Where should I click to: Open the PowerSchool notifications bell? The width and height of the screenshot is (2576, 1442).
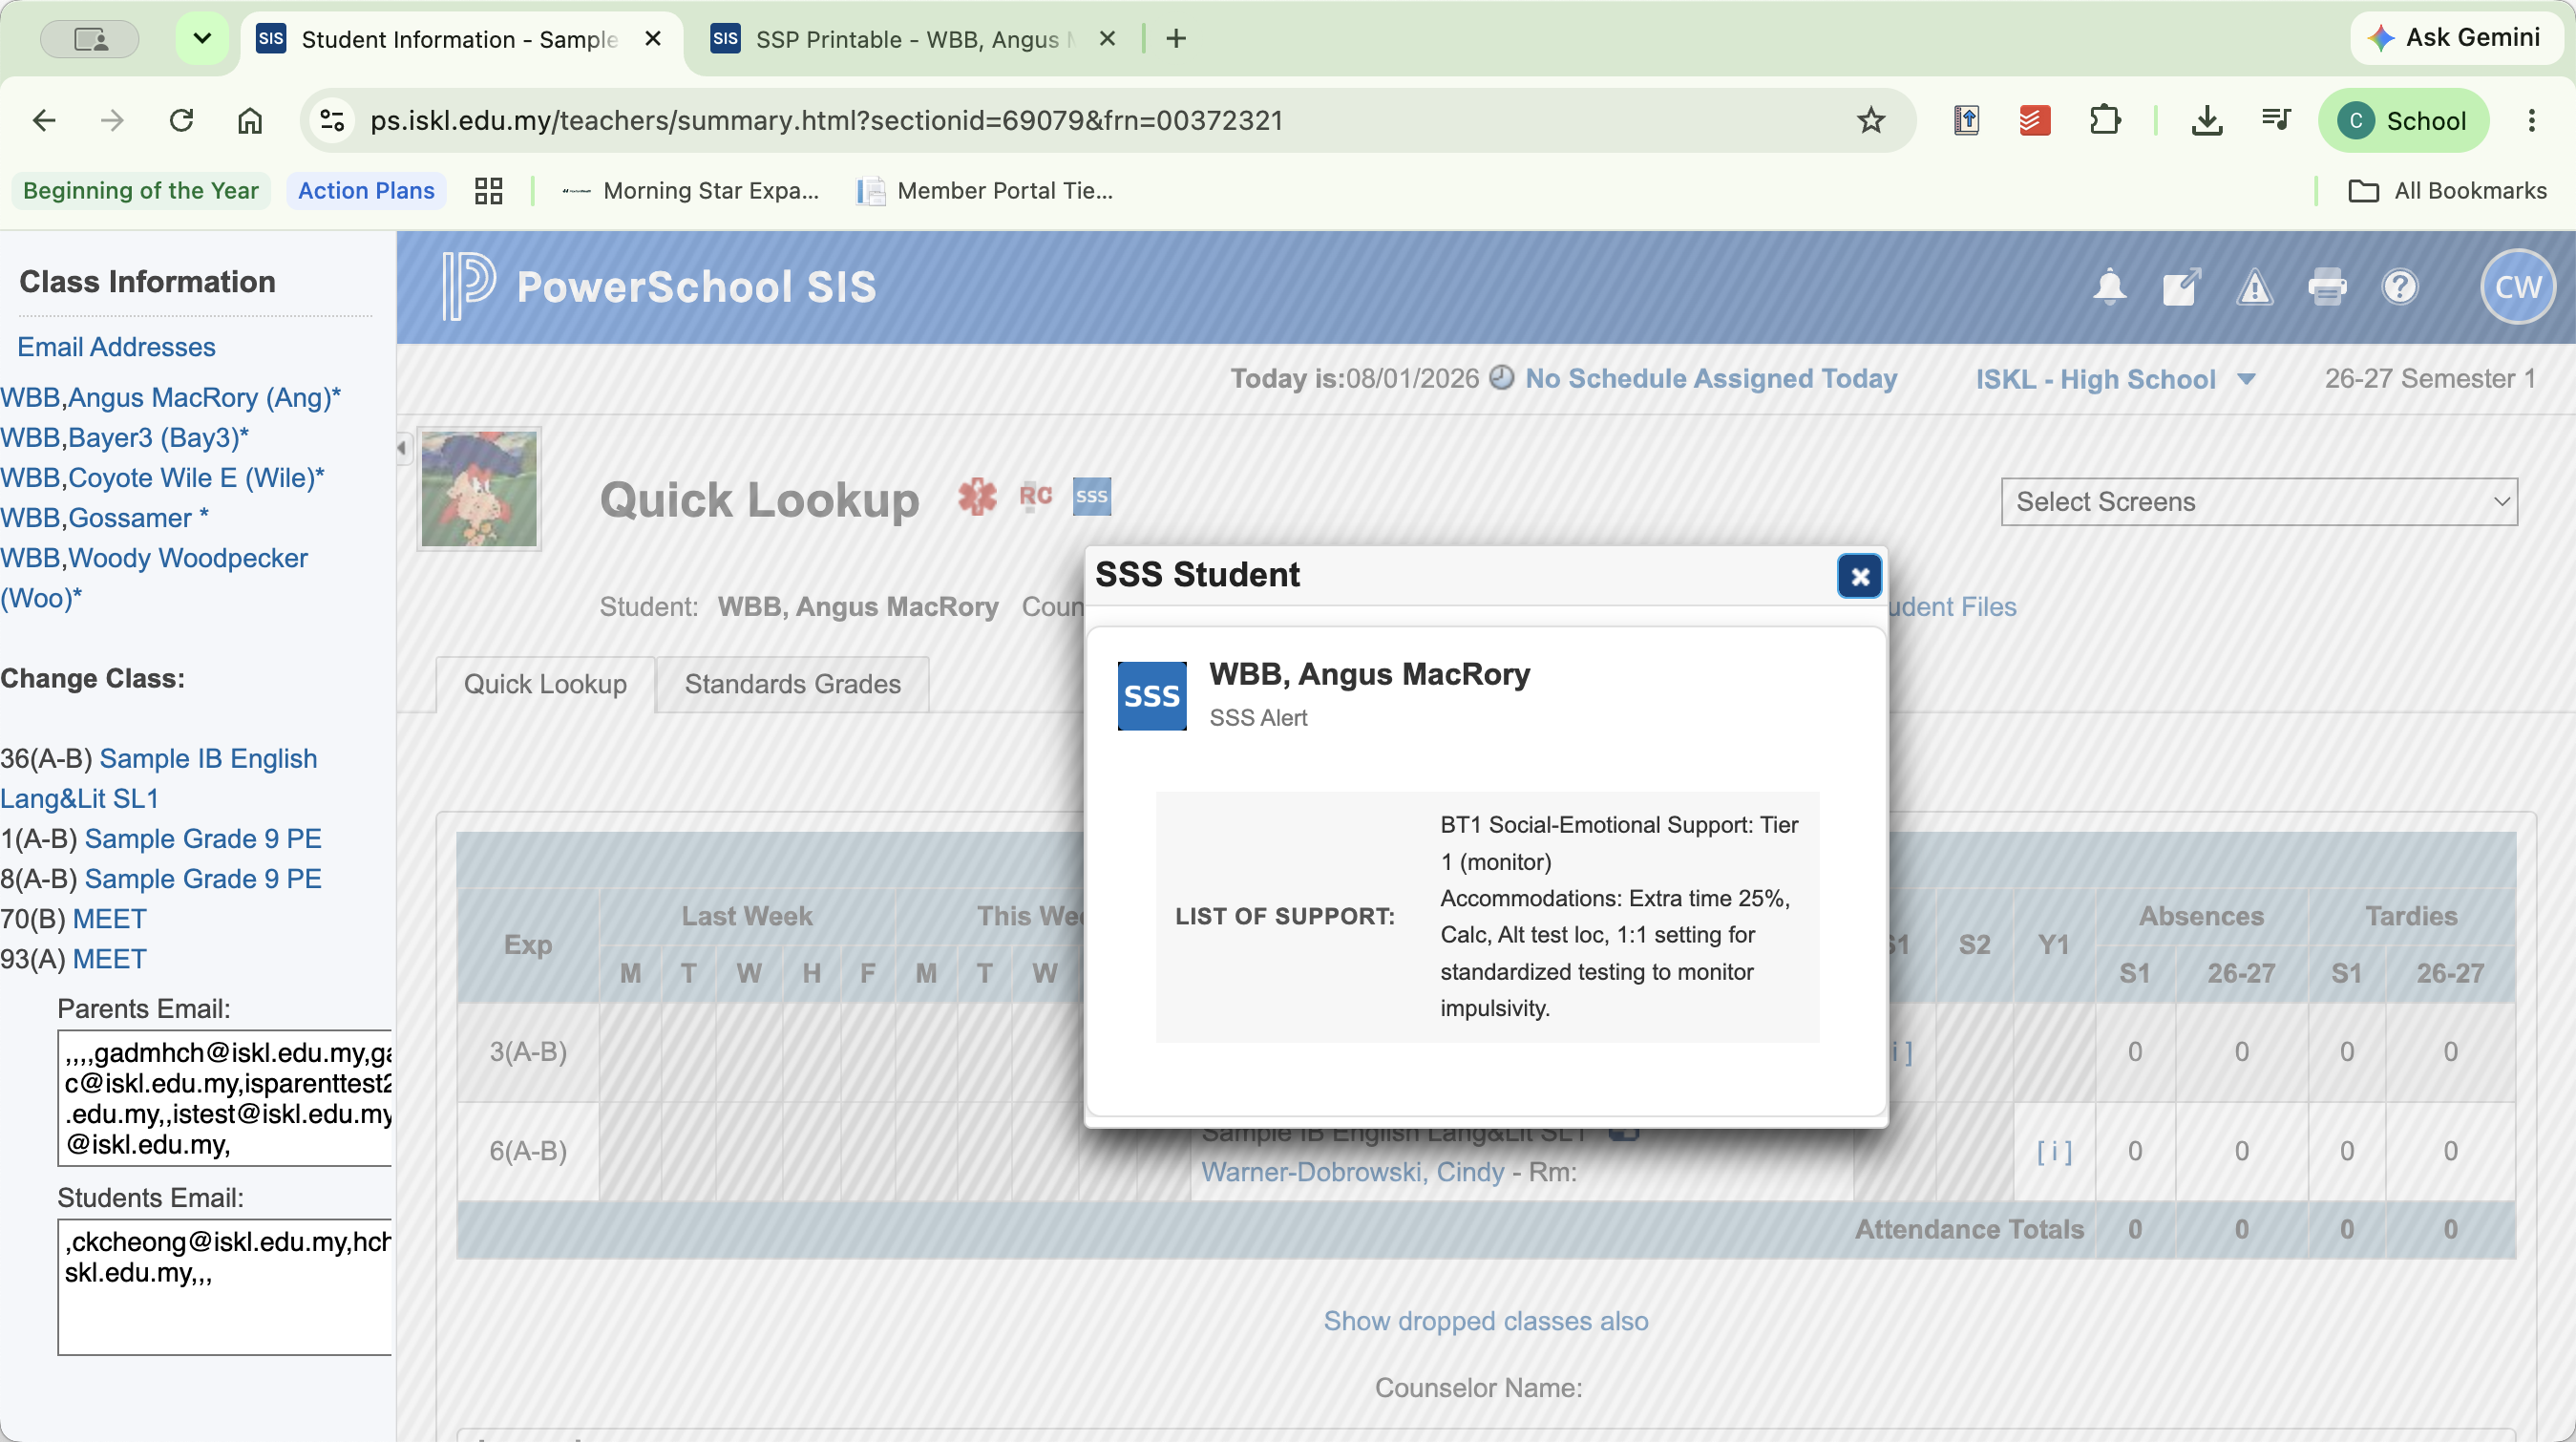pos(2109,287)
